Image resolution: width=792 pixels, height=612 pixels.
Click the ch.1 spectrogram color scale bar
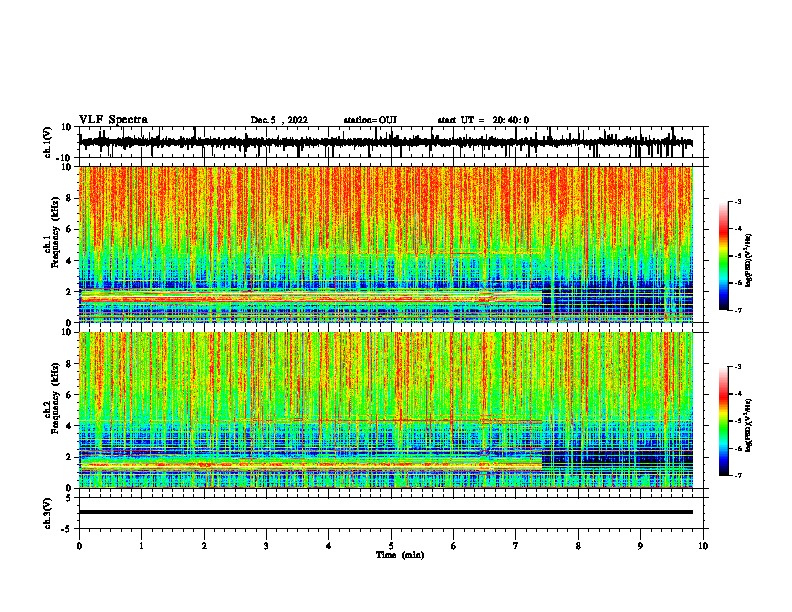[x=724, y=256]
